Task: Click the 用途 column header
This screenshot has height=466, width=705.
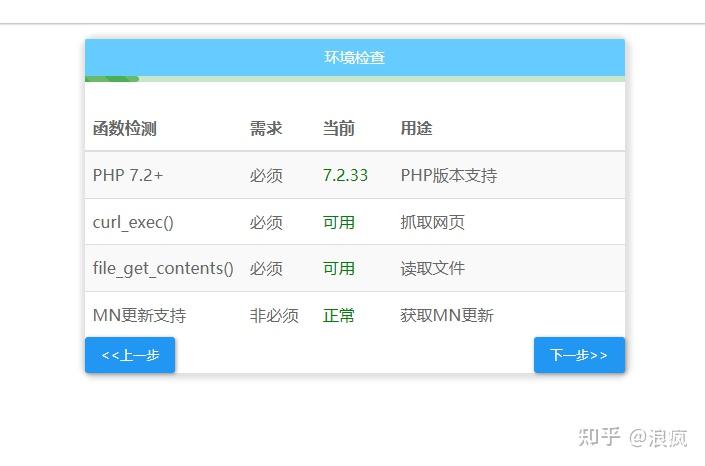Action: pyautogui.click(x=416, y=129)
